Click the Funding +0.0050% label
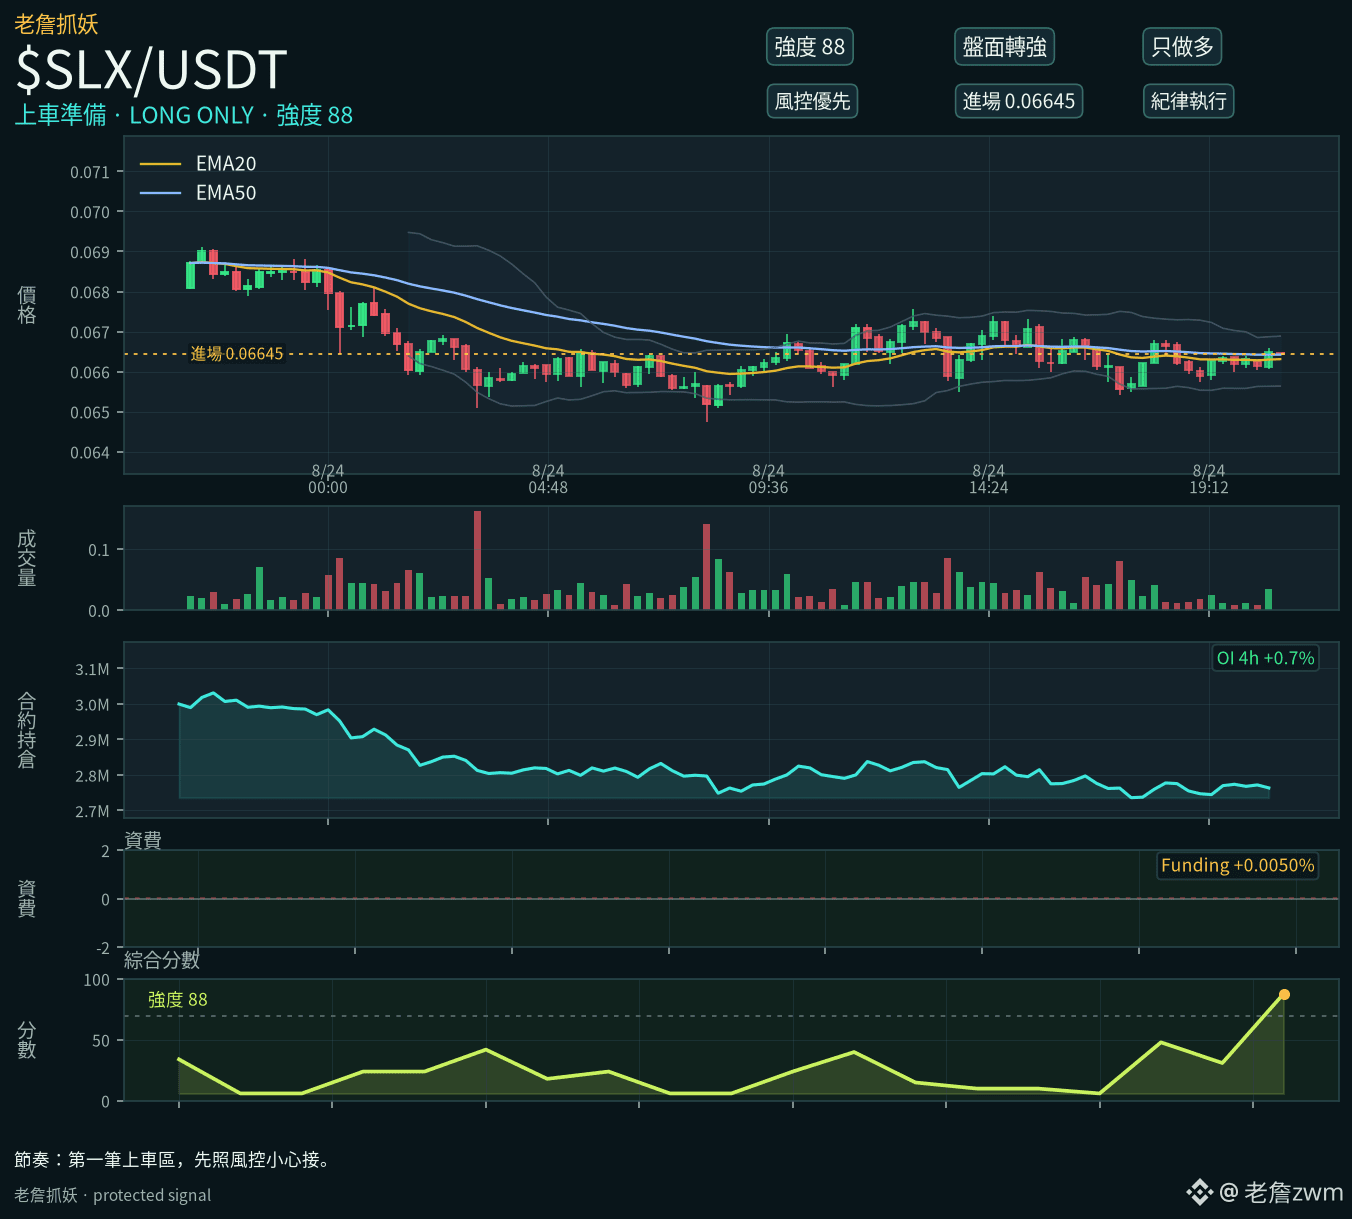Screen dimensions: 1352x1219 (1237, 865)
